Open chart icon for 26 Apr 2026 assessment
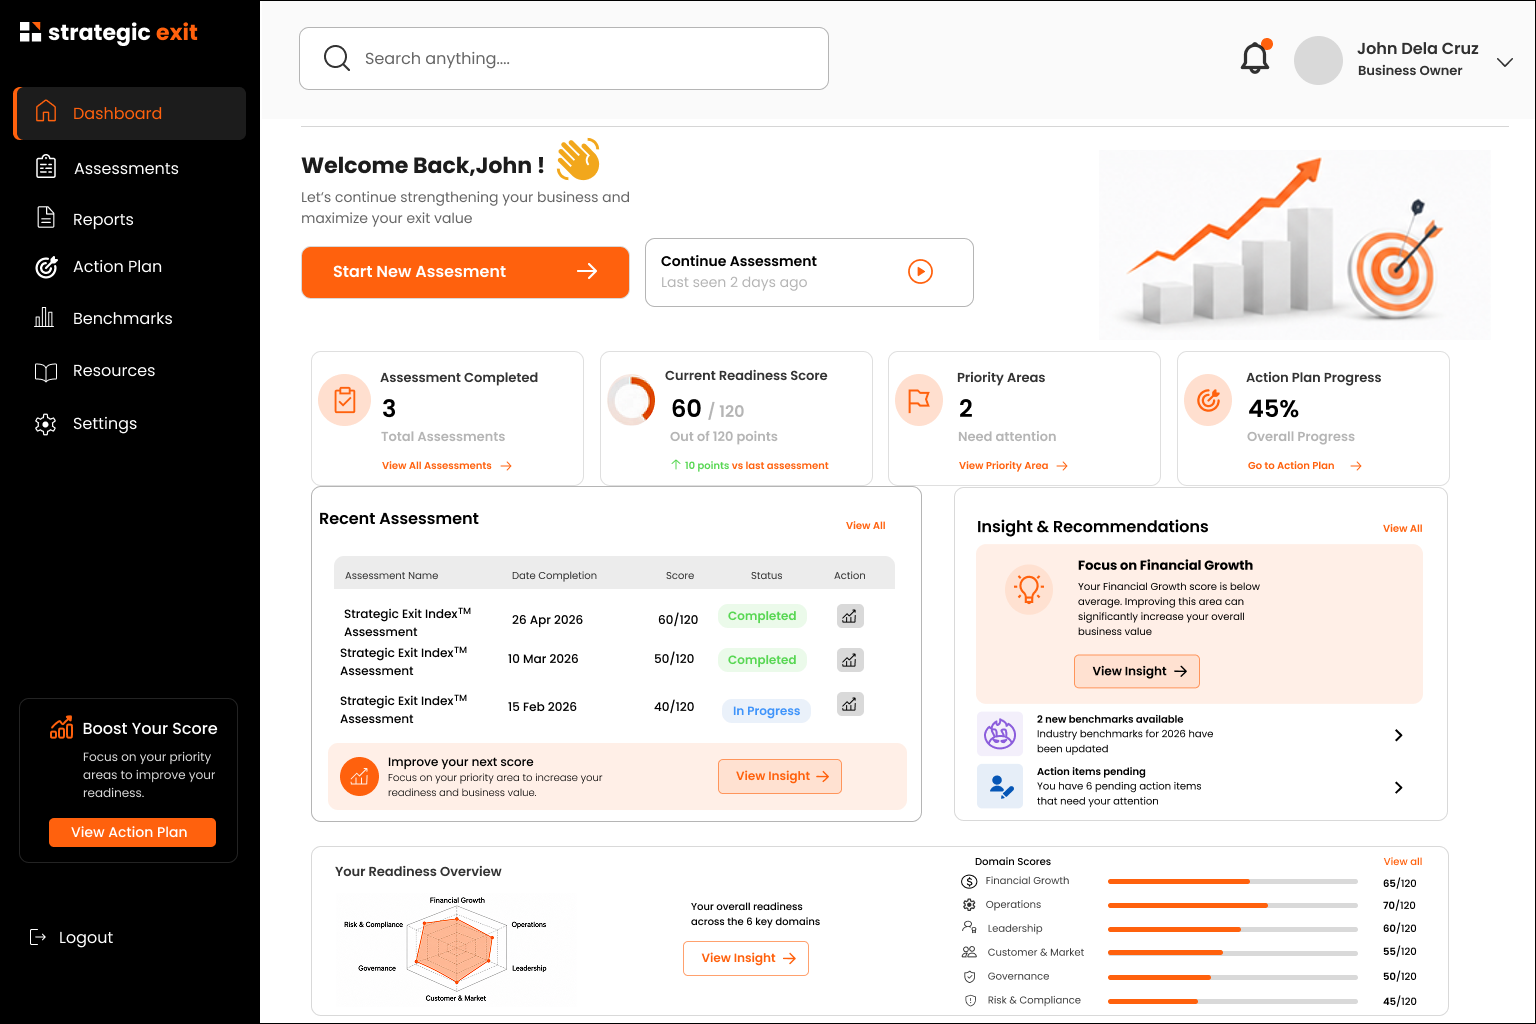Screen dimensions: 1536x1024 click(850, 616)
